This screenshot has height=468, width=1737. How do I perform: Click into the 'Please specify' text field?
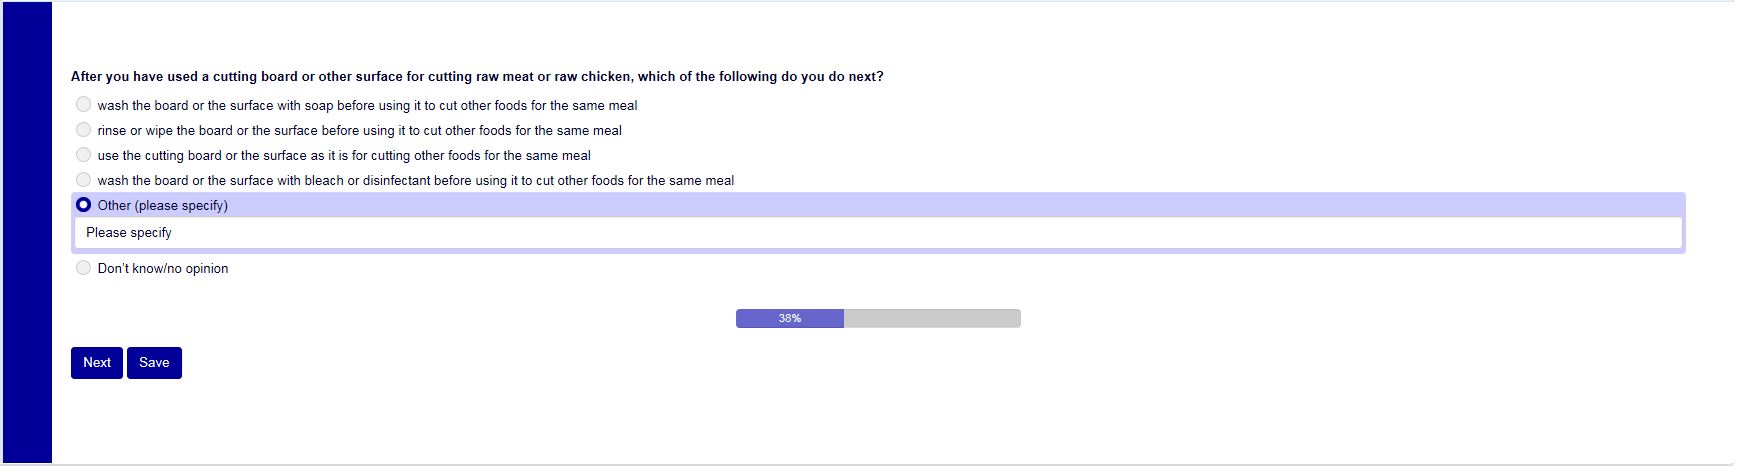point(878,233)
